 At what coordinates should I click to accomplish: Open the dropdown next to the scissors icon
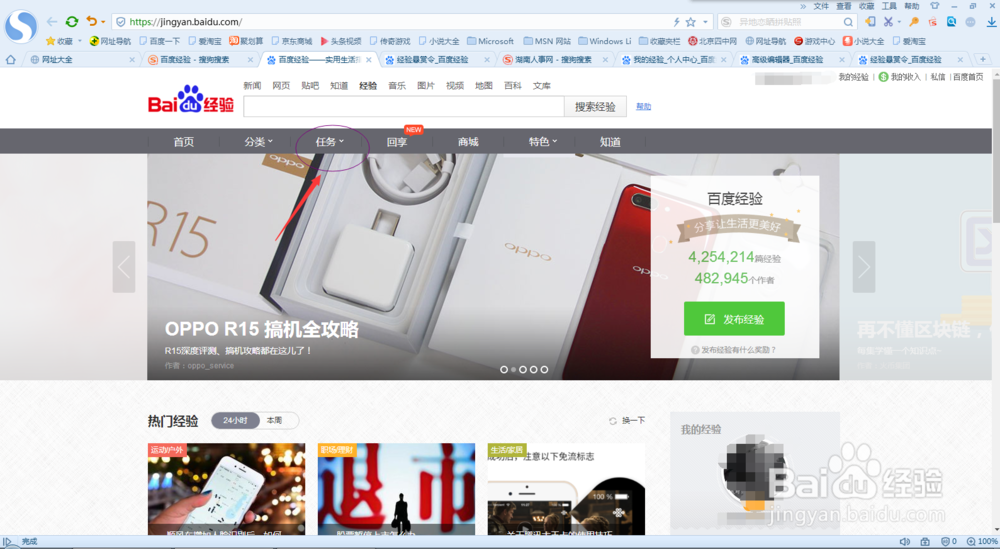(899, 22)
